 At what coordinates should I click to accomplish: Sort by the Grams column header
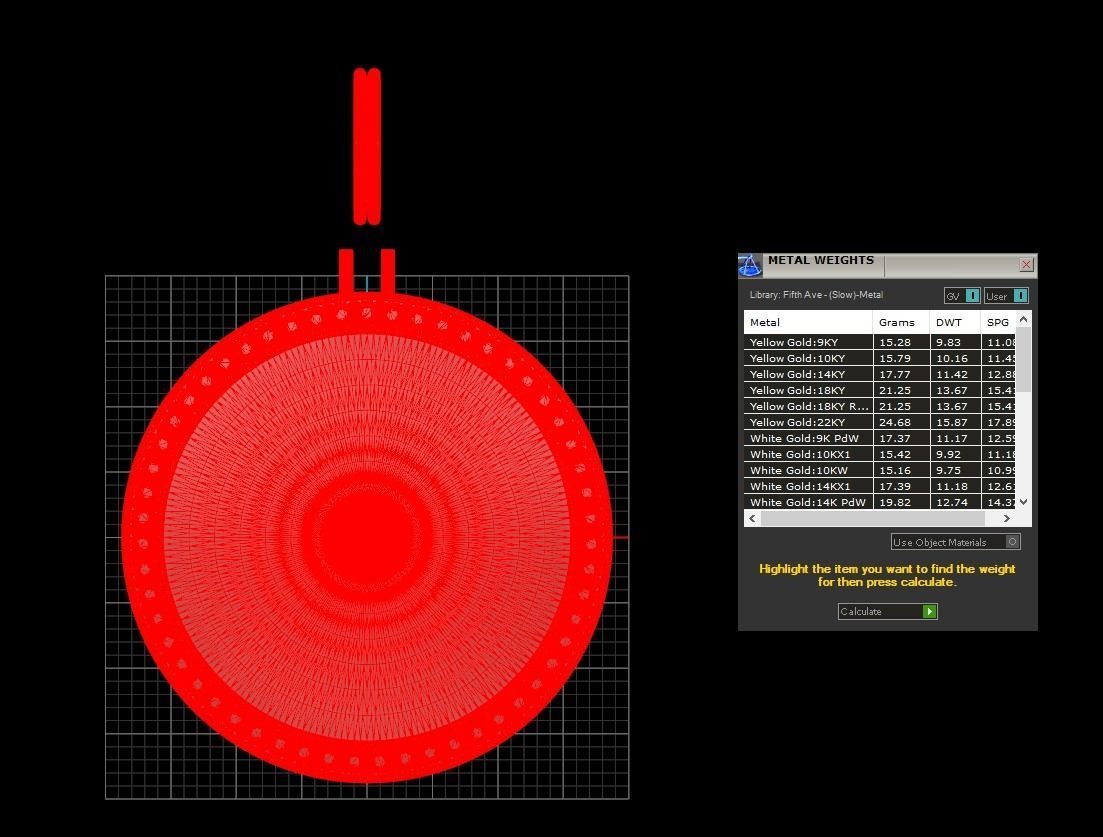tap(901, 322)
